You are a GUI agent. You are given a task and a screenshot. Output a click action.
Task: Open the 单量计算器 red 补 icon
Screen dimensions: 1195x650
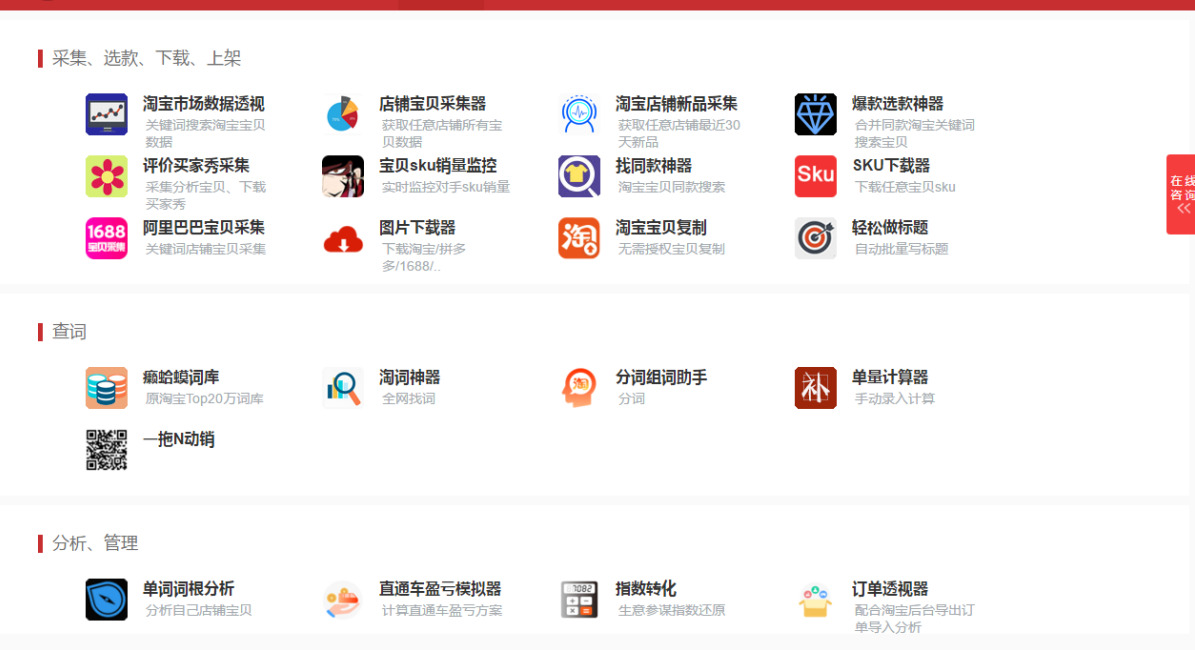[x=815, y=388]
